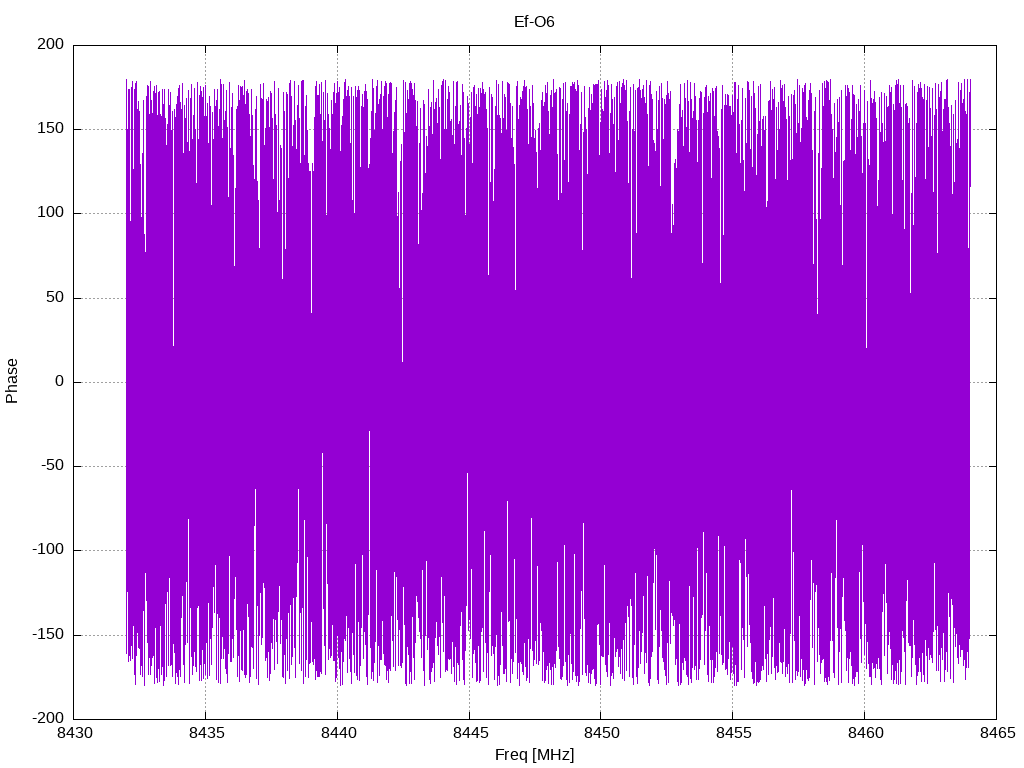Click the 8450 frequency tick label
The image size is (1024, 768).
601,733
